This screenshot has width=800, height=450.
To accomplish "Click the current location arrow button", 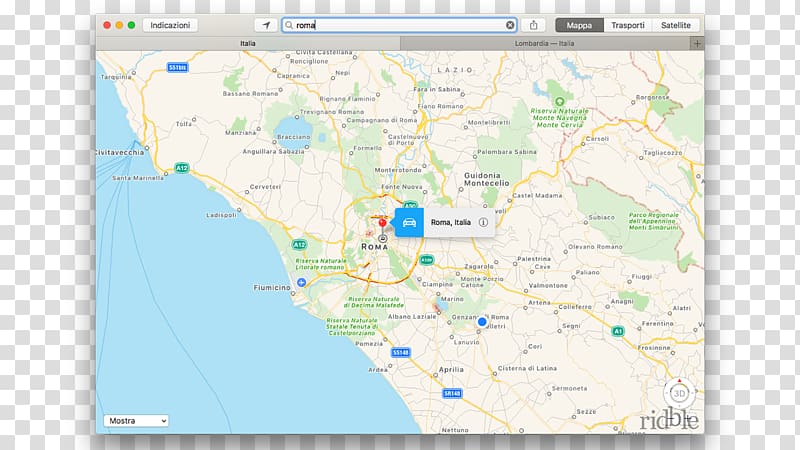I will point(266,25).
